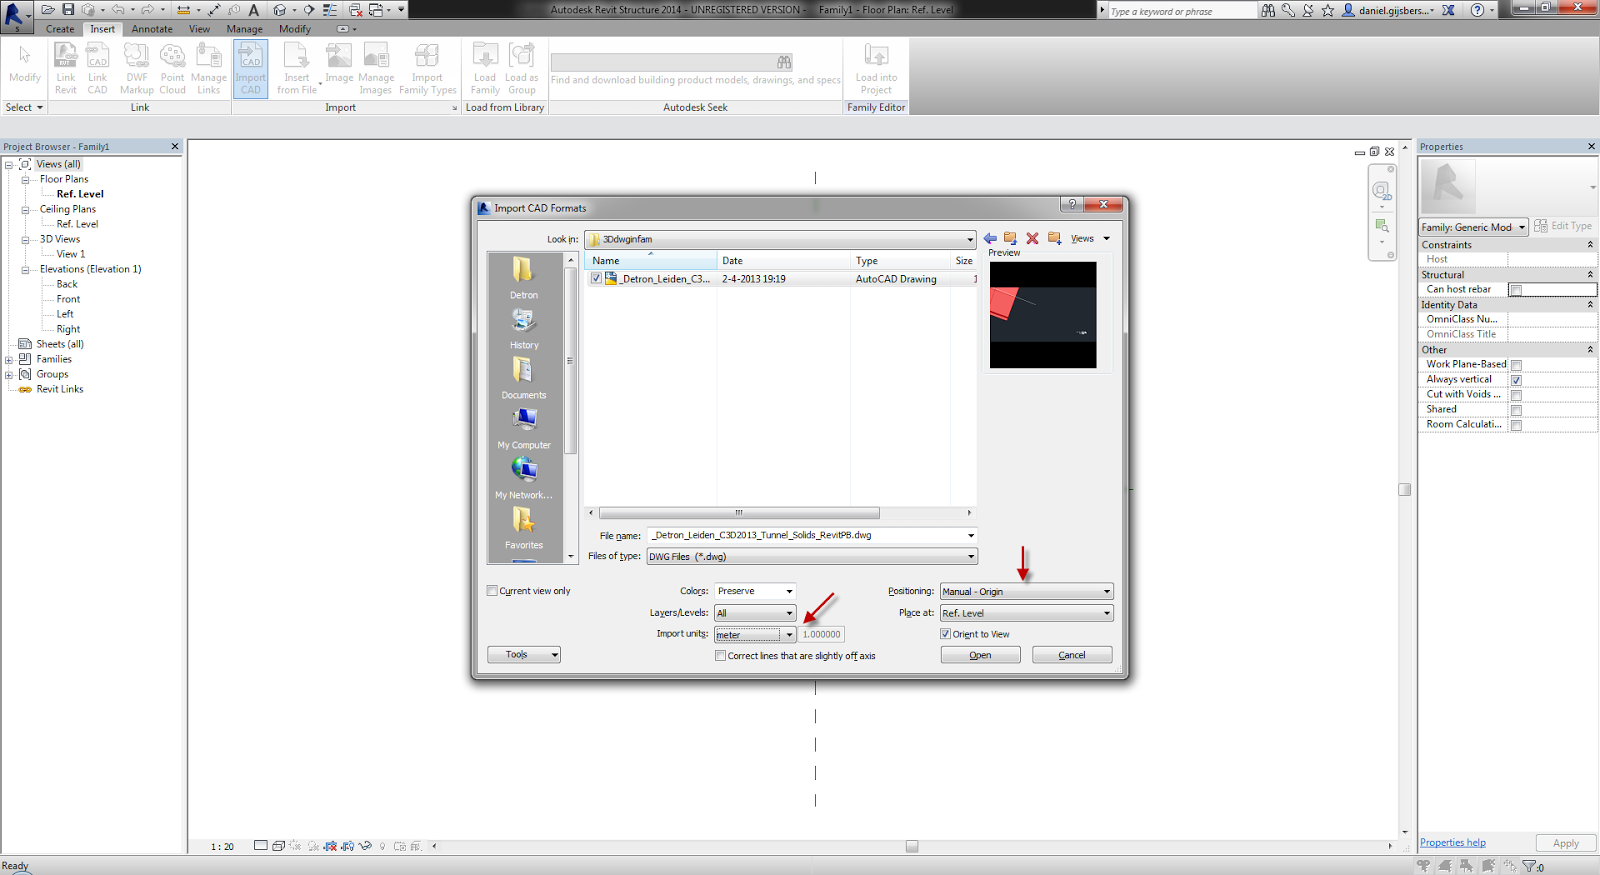
Task: Toggle the Always vertical checkbox
Action: click(x=1516, y=380)
